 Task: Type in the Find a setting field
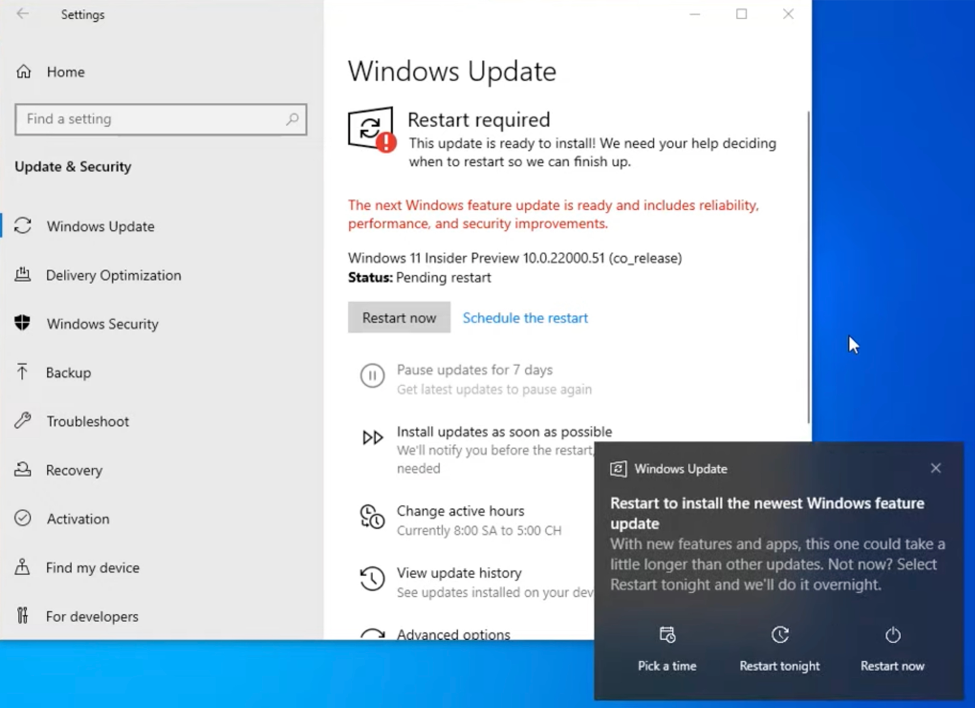150,119
